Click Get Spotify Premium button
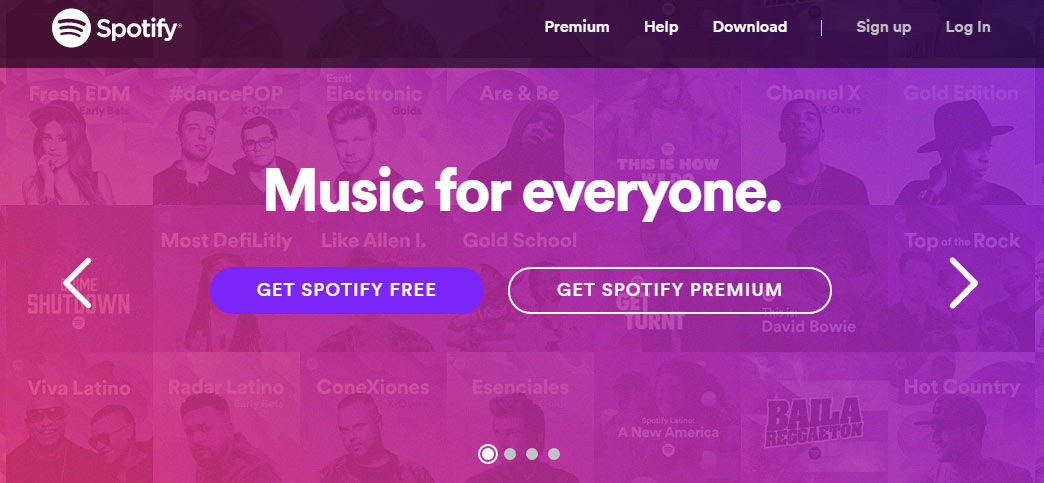This screenshot has height=483, width=1044. coord(670,290)
